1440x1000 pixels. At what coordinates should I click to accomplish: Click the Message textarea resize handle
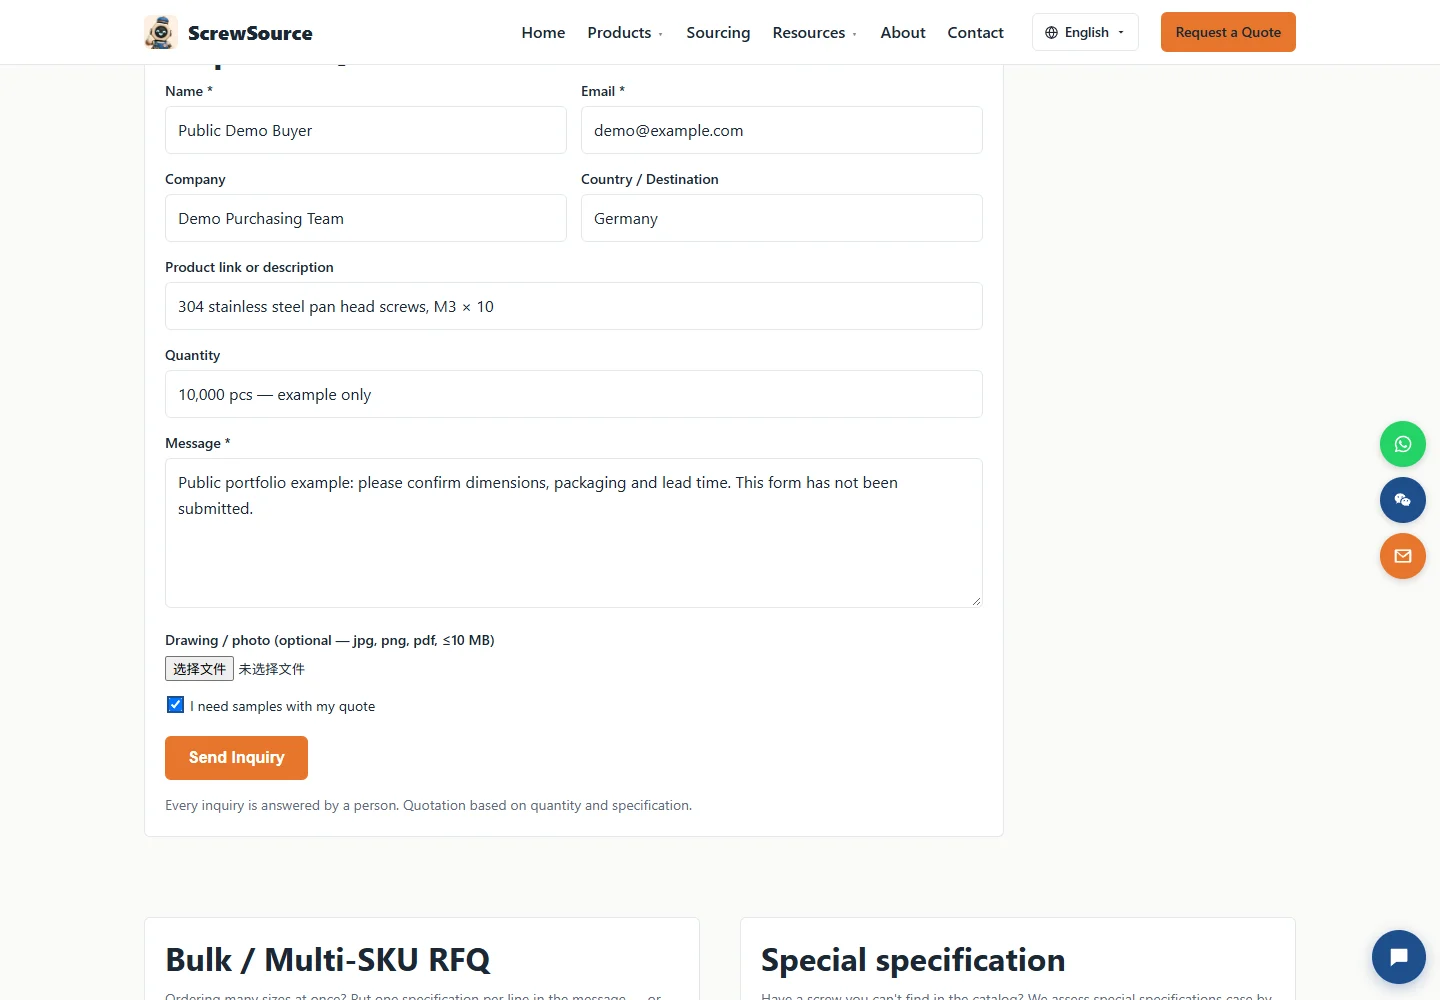[976, 601]
